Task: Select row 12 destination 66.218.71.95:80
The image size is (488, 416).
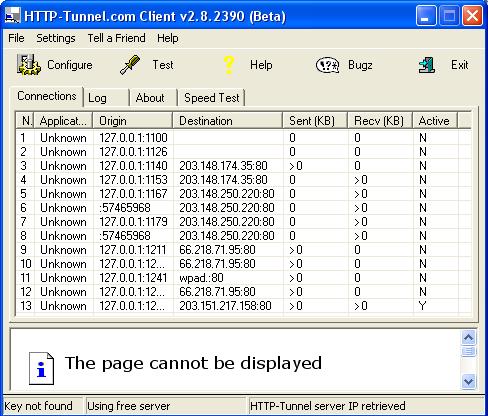Action: click(x=217, y=292)
